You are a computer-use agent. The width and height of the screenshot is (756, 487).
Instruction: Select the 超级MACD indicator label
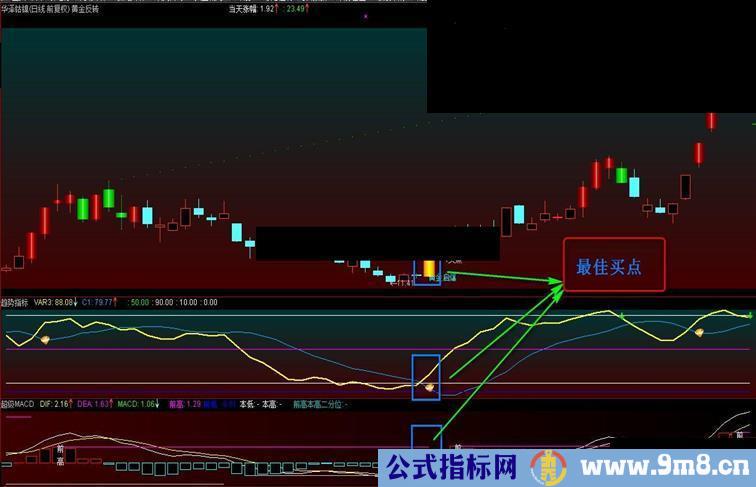point(18,404)
